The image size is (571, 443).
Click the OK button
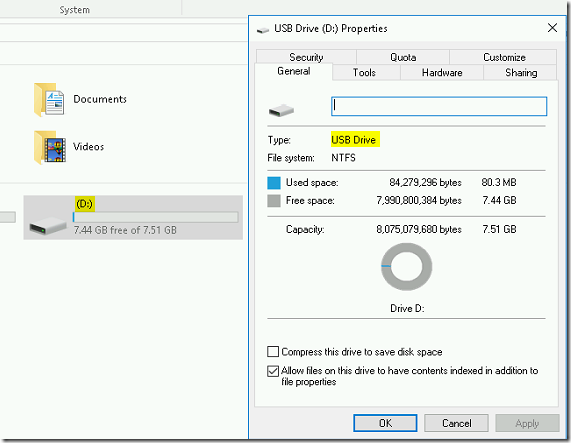[385, 423]
